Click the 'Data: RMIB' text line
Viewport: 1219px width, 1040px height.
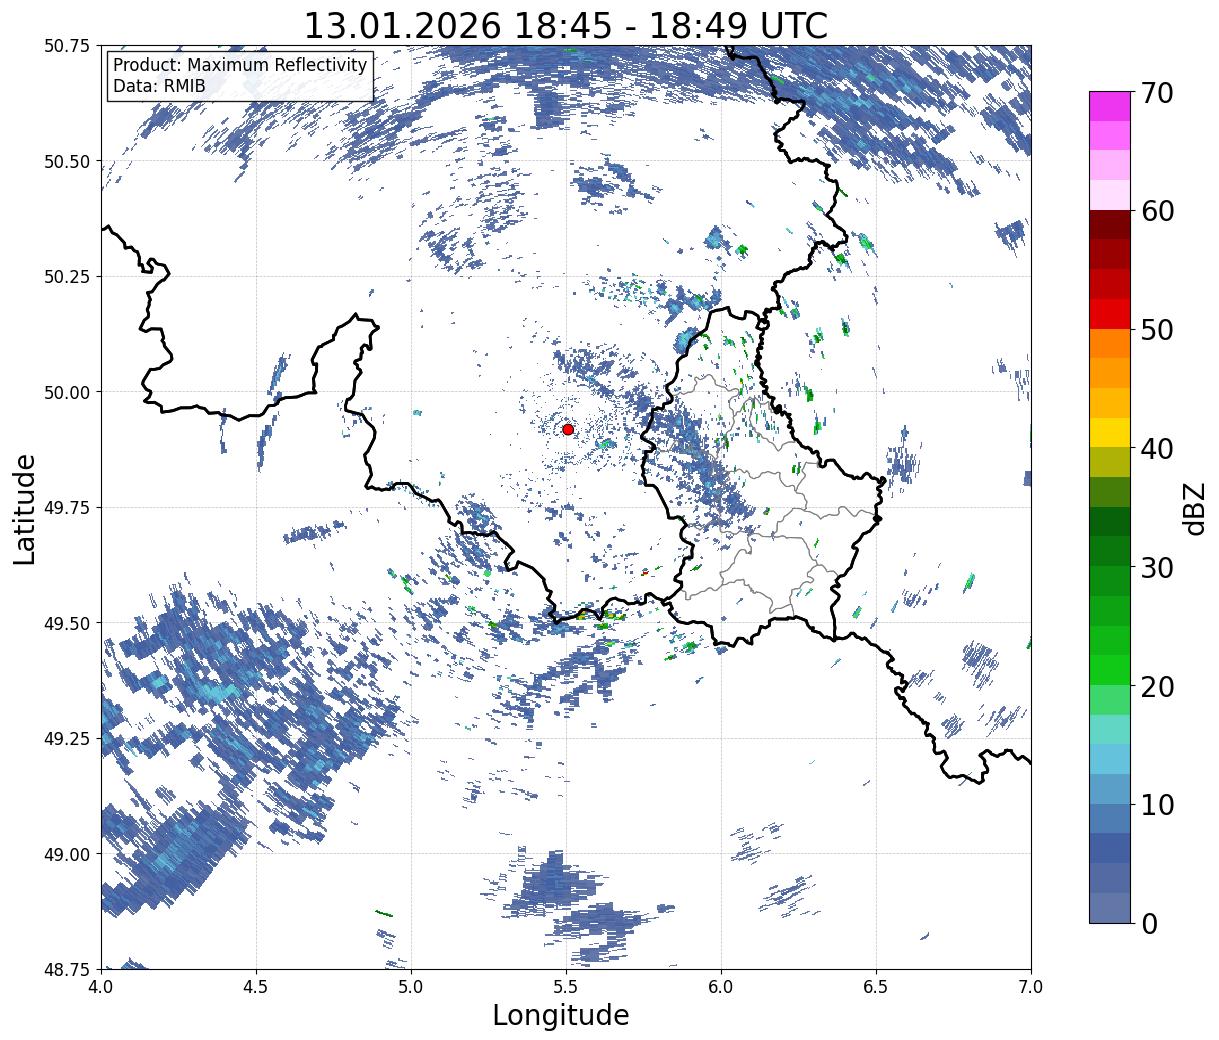pyautogui.click(x=159, y=86)
